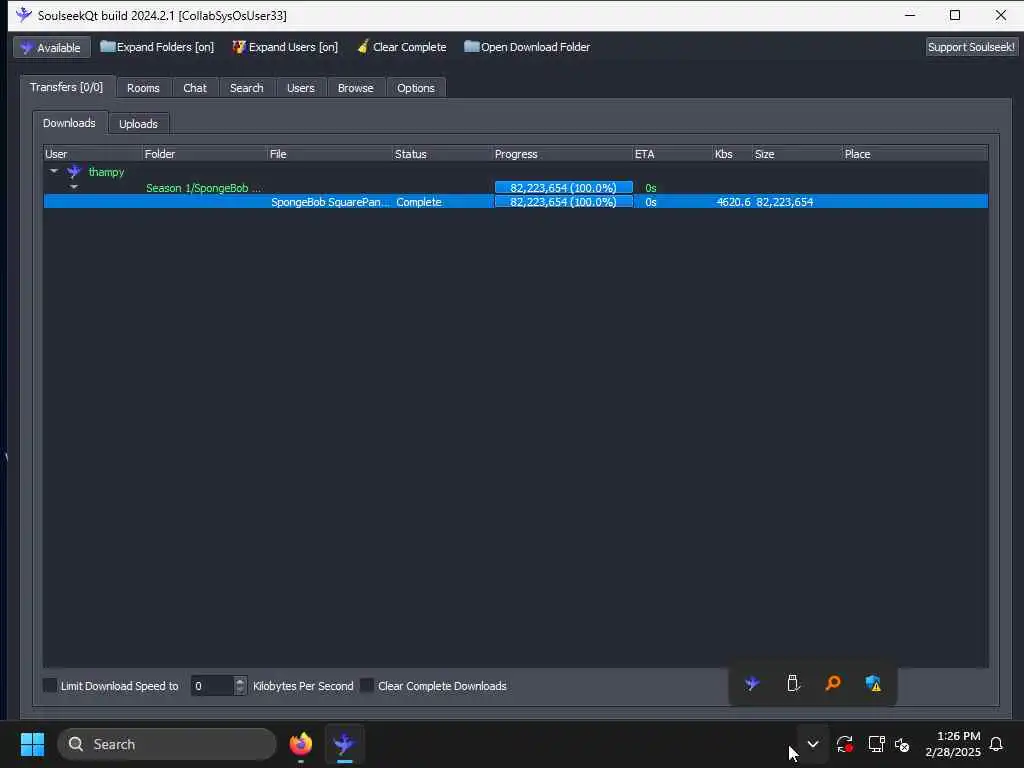The image size is (1024, 768).
Task: Go to the Search tab
Action: (x=246, y=88)
